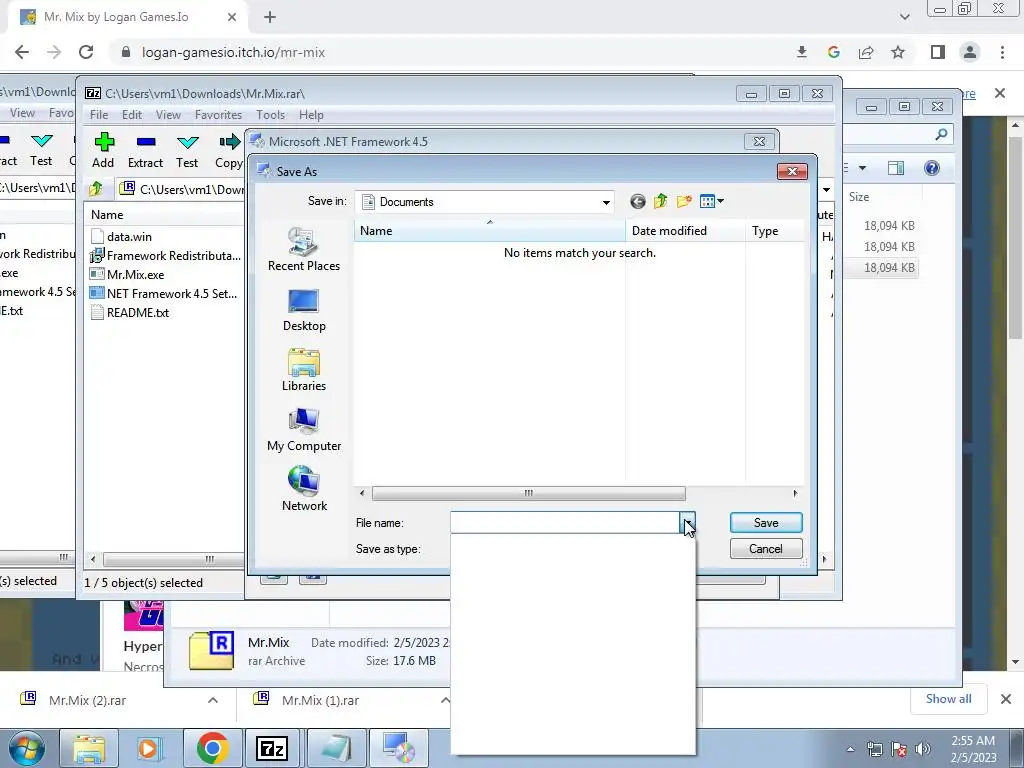Click the Save As up one level icon
Screen dimensions: 1024x768
click(x=660, y=201)
